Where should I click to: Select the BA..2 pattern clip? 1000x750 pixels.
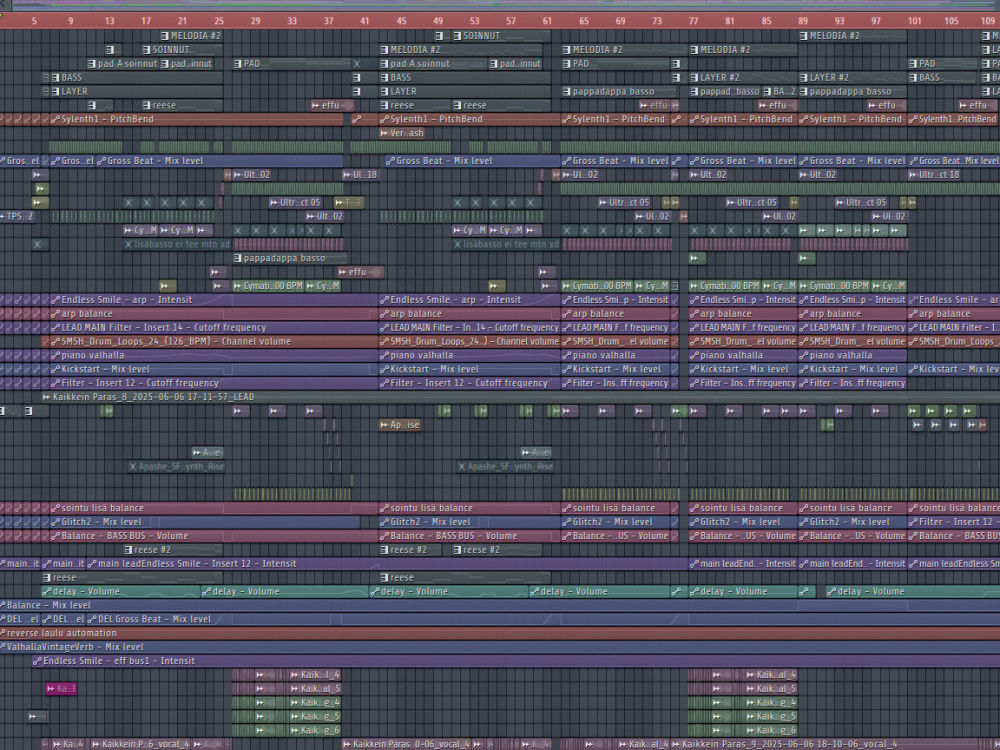tap(780, 92)
